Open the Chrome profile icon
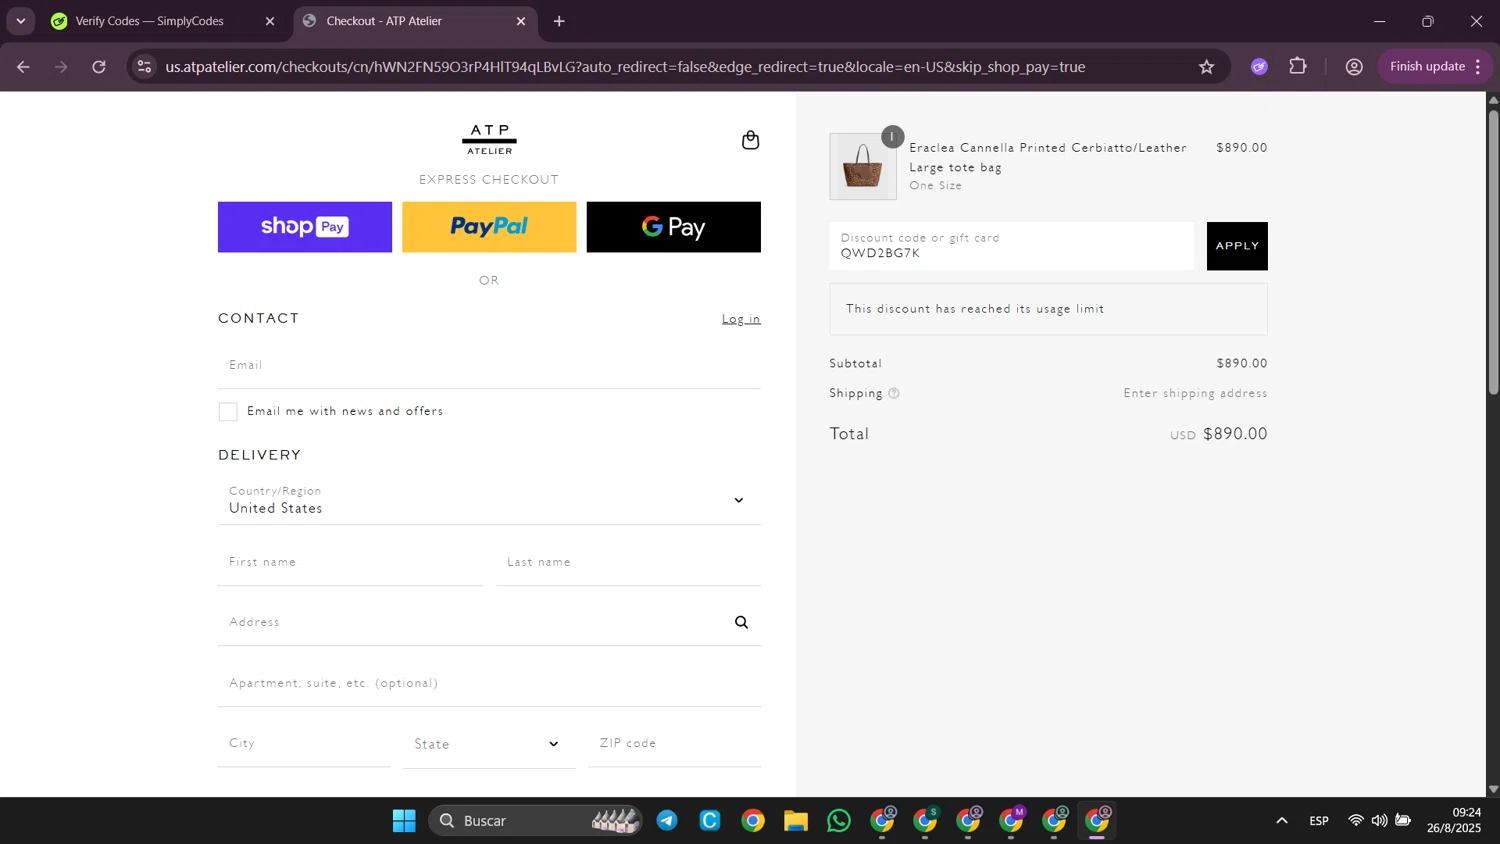This screenshot has height=844, width=1500. 1354,67
